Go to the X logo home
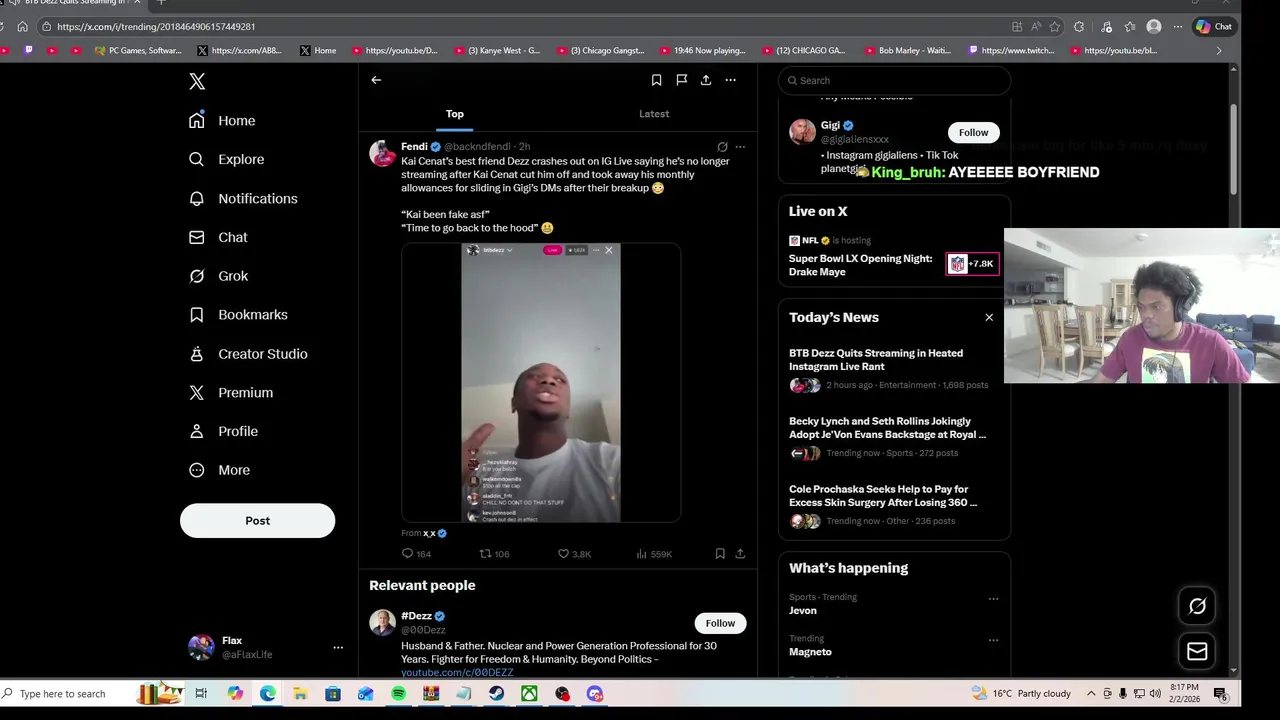 tap(197, 82)
